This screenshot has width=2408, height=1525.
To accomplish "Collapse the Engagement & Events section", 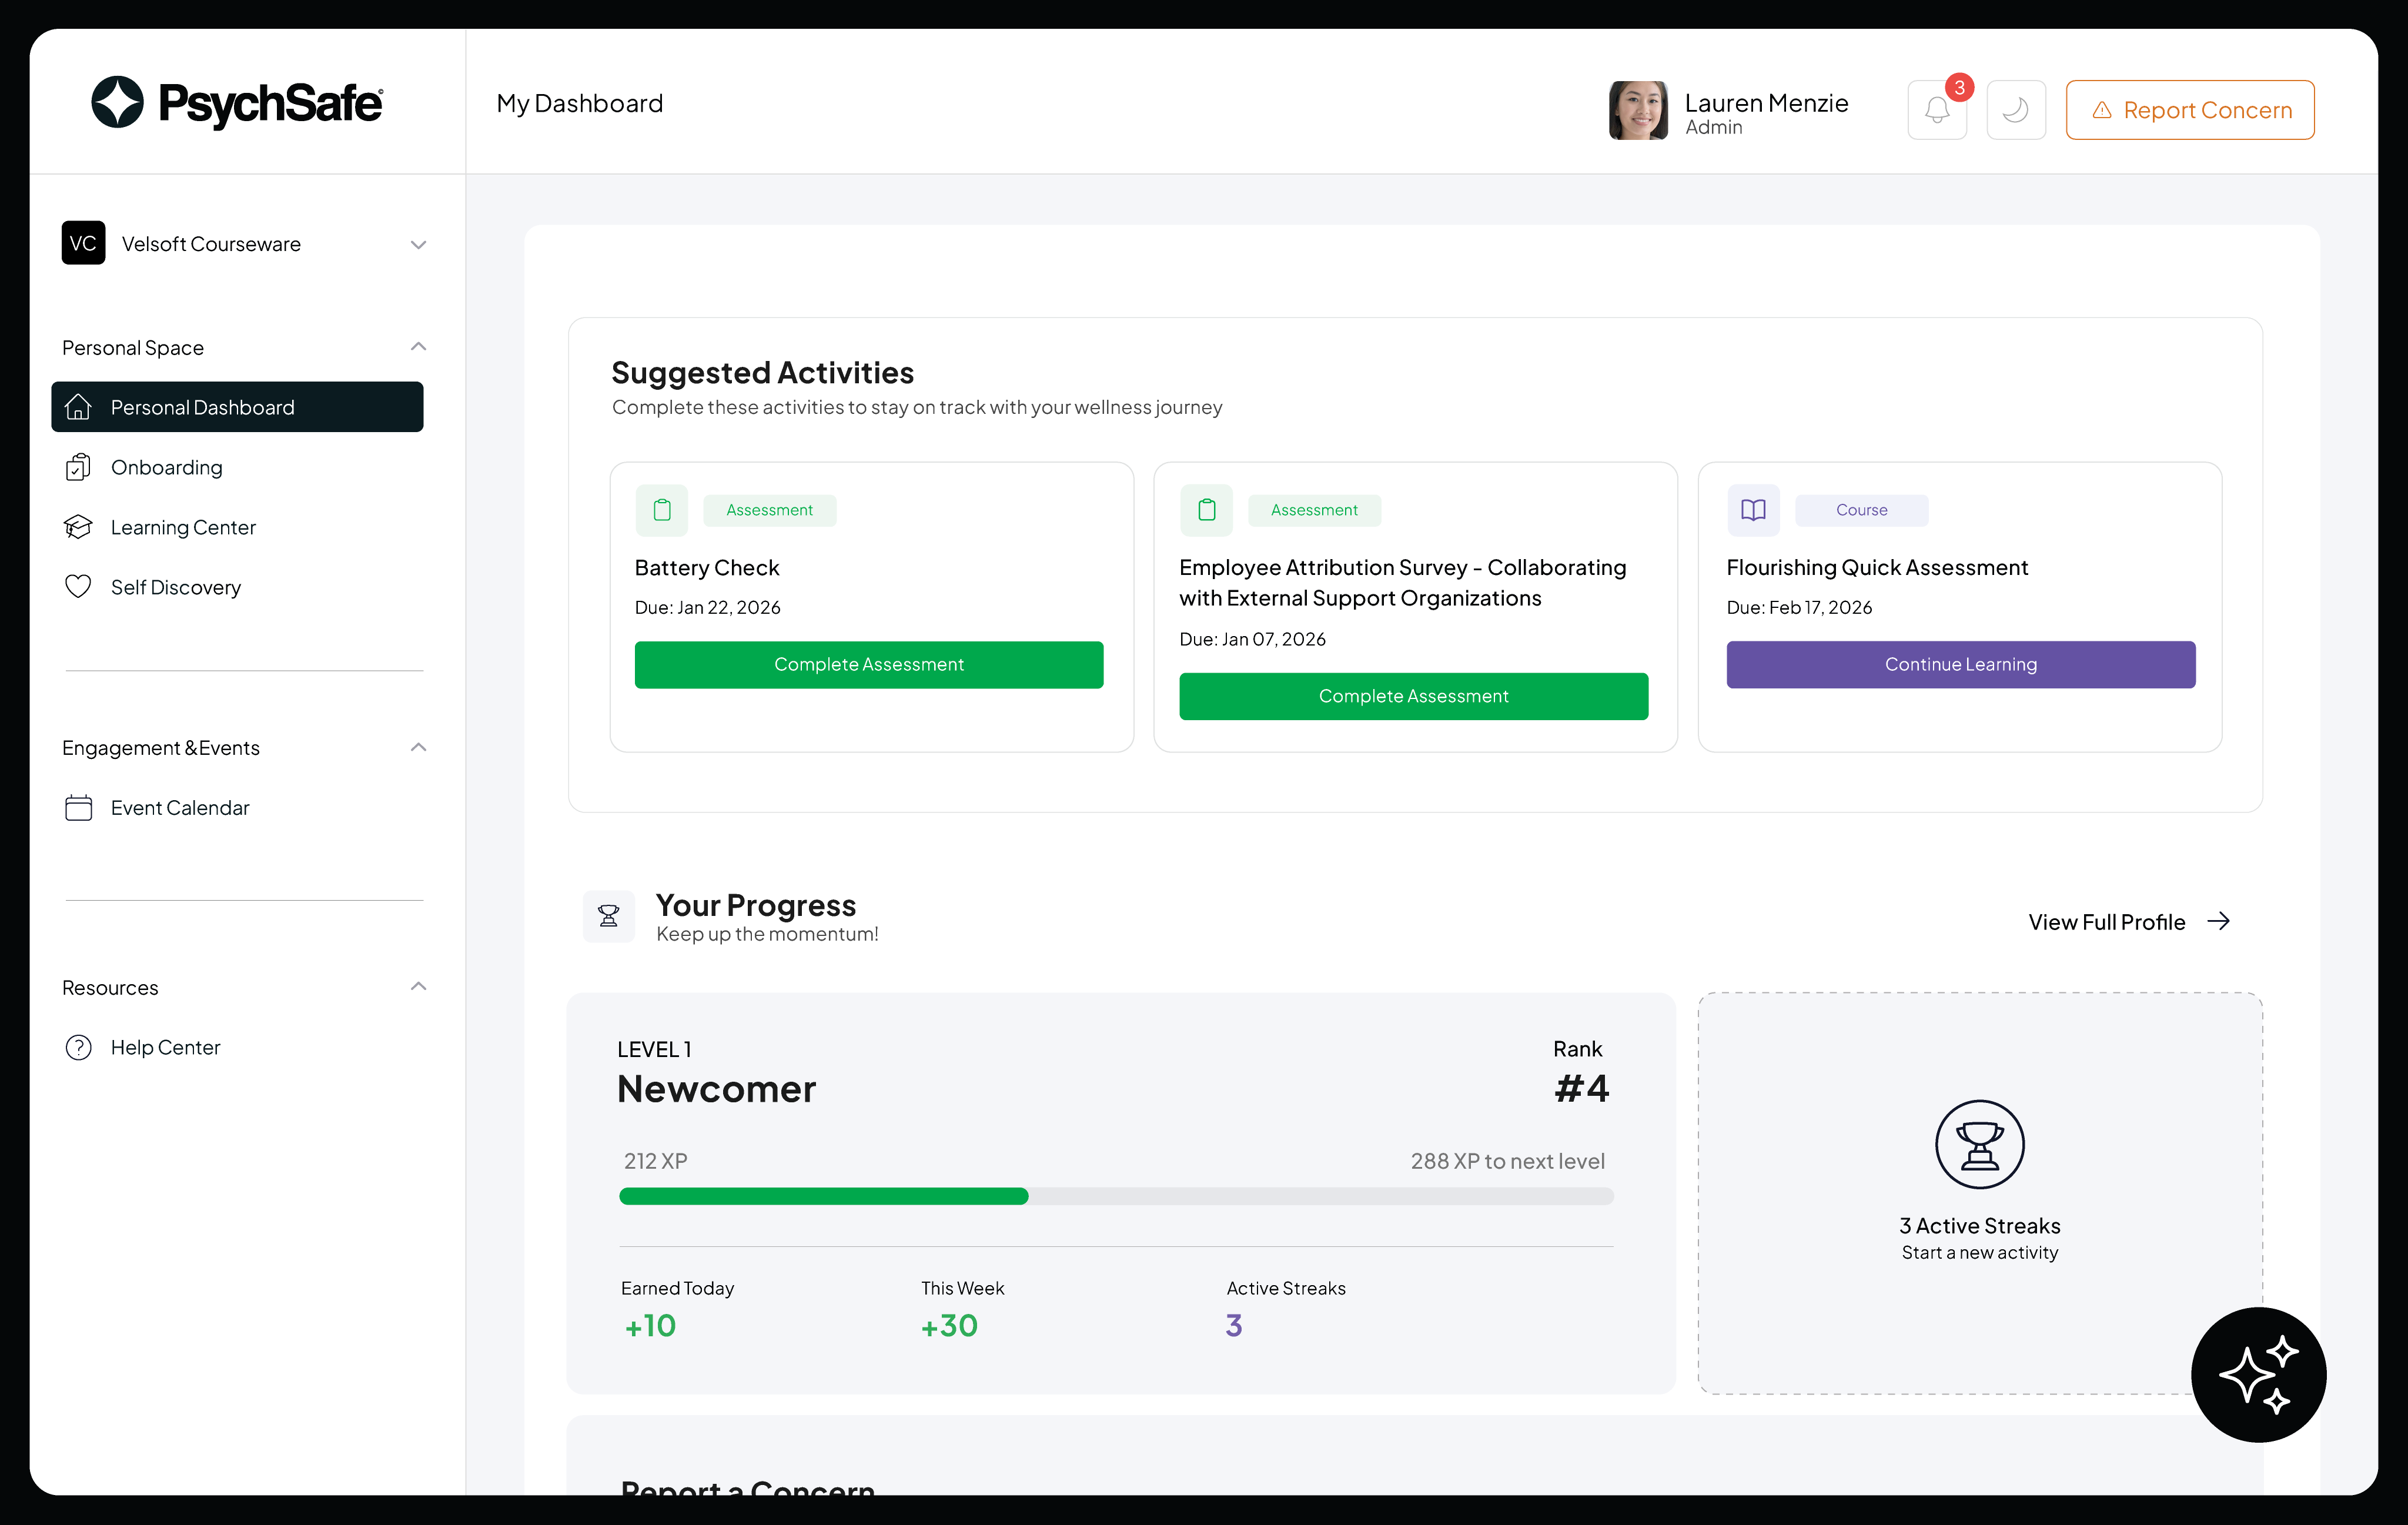I will [x=419, y=747].
